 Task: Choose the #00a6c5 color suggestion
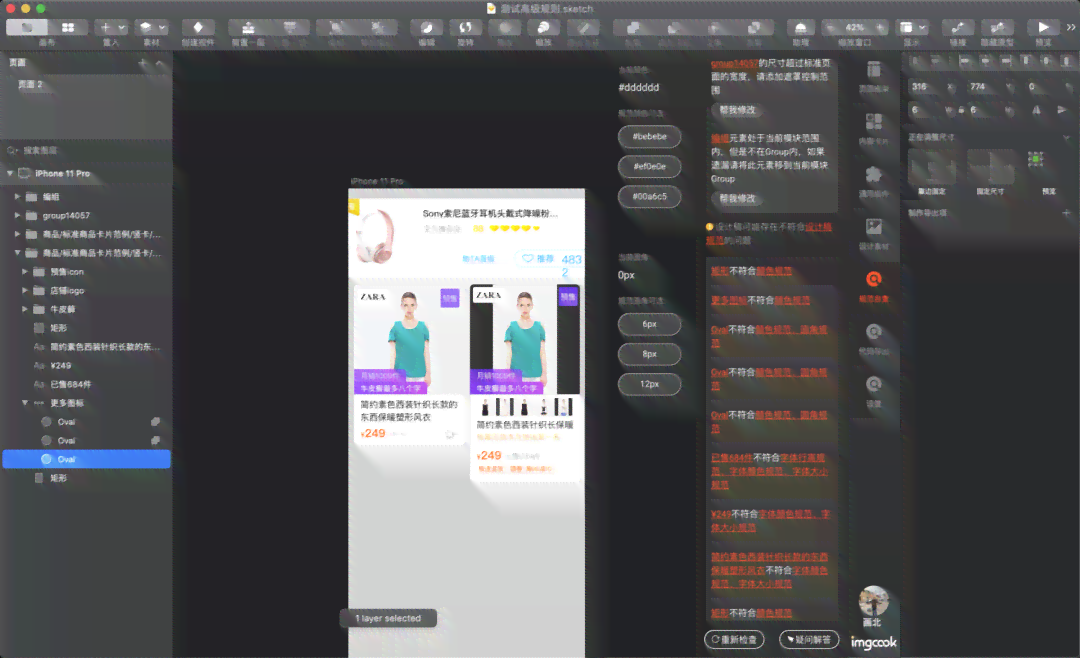pos(650,196)
